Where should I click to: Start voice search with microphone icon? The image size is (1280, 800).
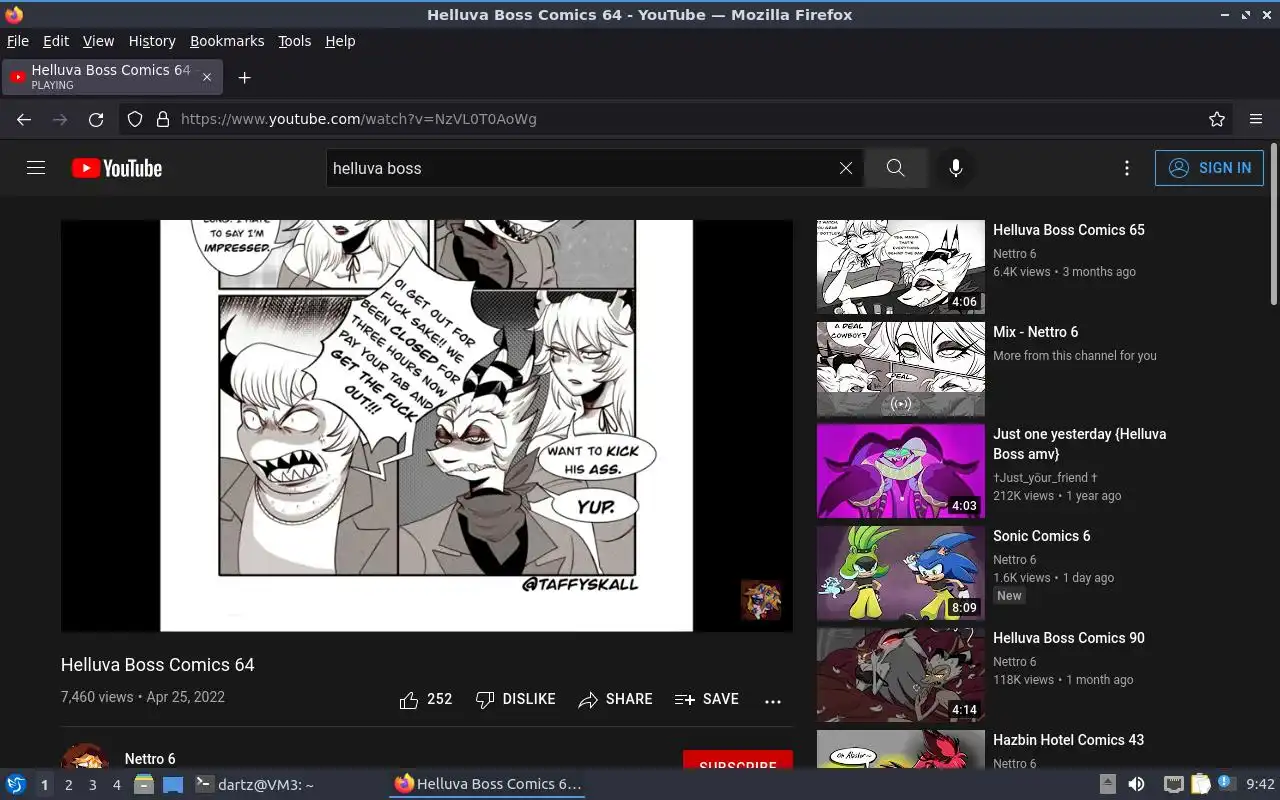(x=956, y=168)
